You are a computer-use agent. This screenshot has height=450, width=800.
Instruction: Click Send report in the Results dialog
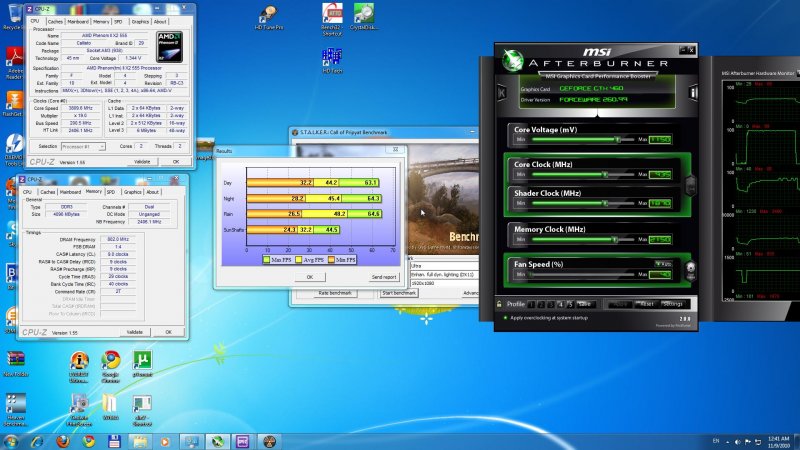click(384, 277)
